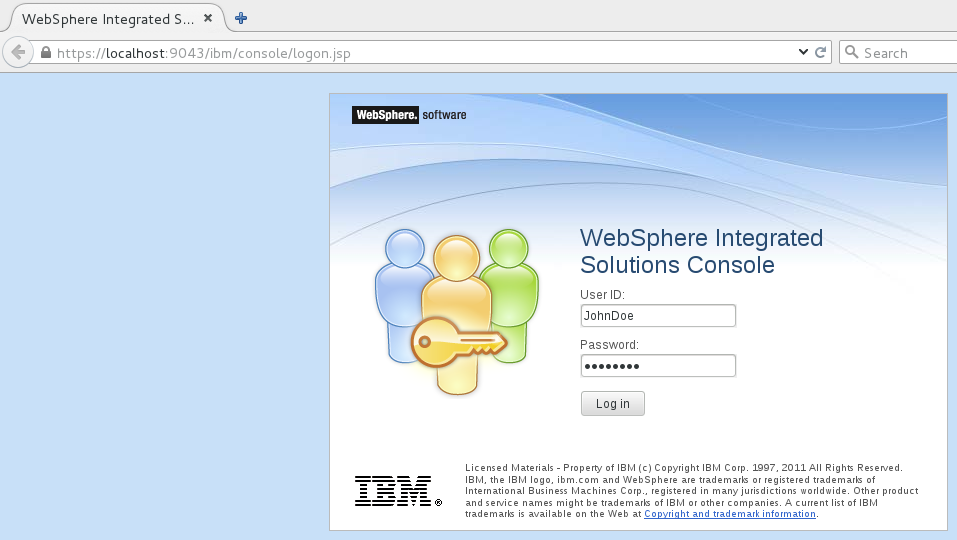Click the search magnifier icon

pyautogui.click(x=851, y=52)
